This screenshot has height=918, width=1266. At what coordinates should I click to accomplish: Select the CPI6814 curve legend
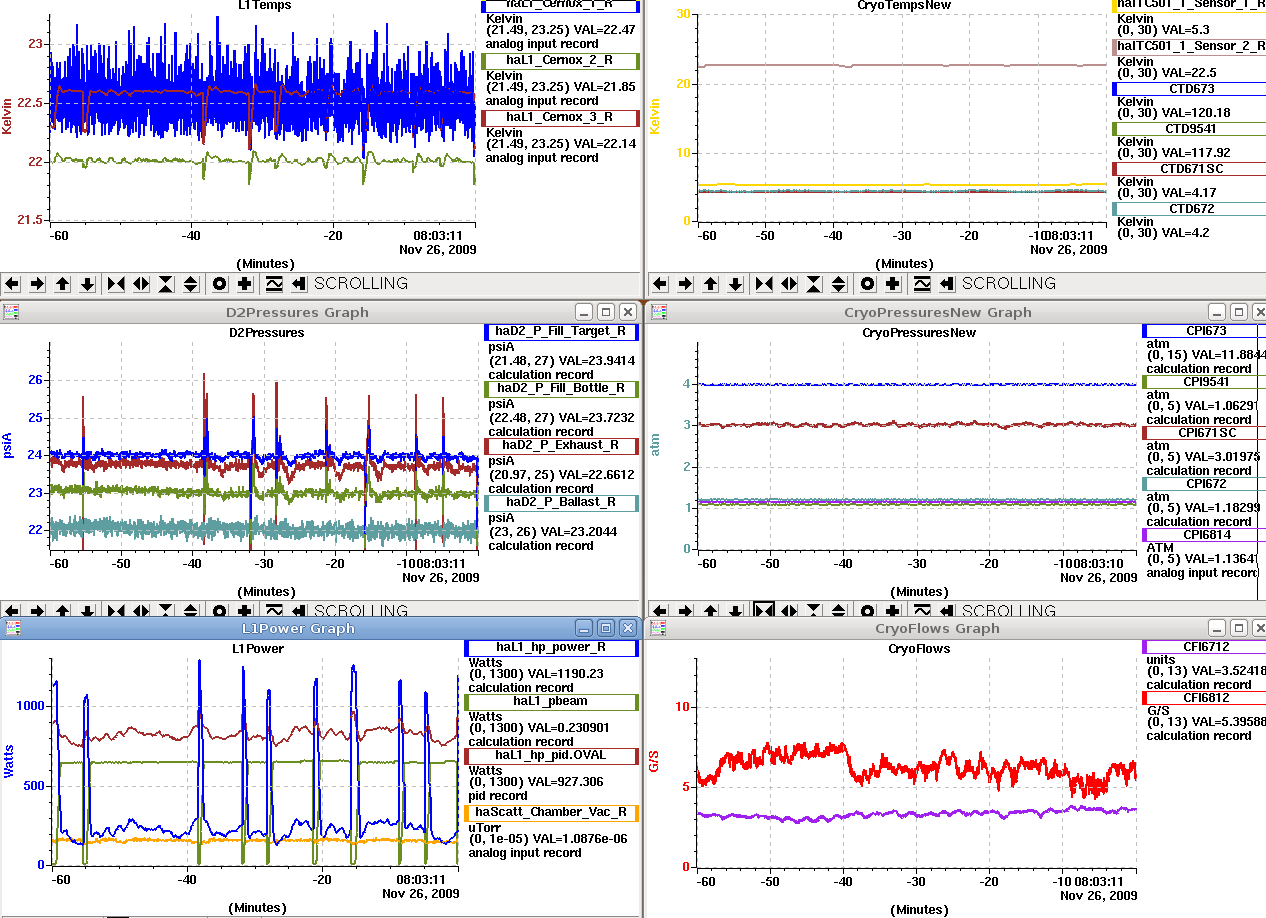pyautogui.click(x=1204, y=534)
